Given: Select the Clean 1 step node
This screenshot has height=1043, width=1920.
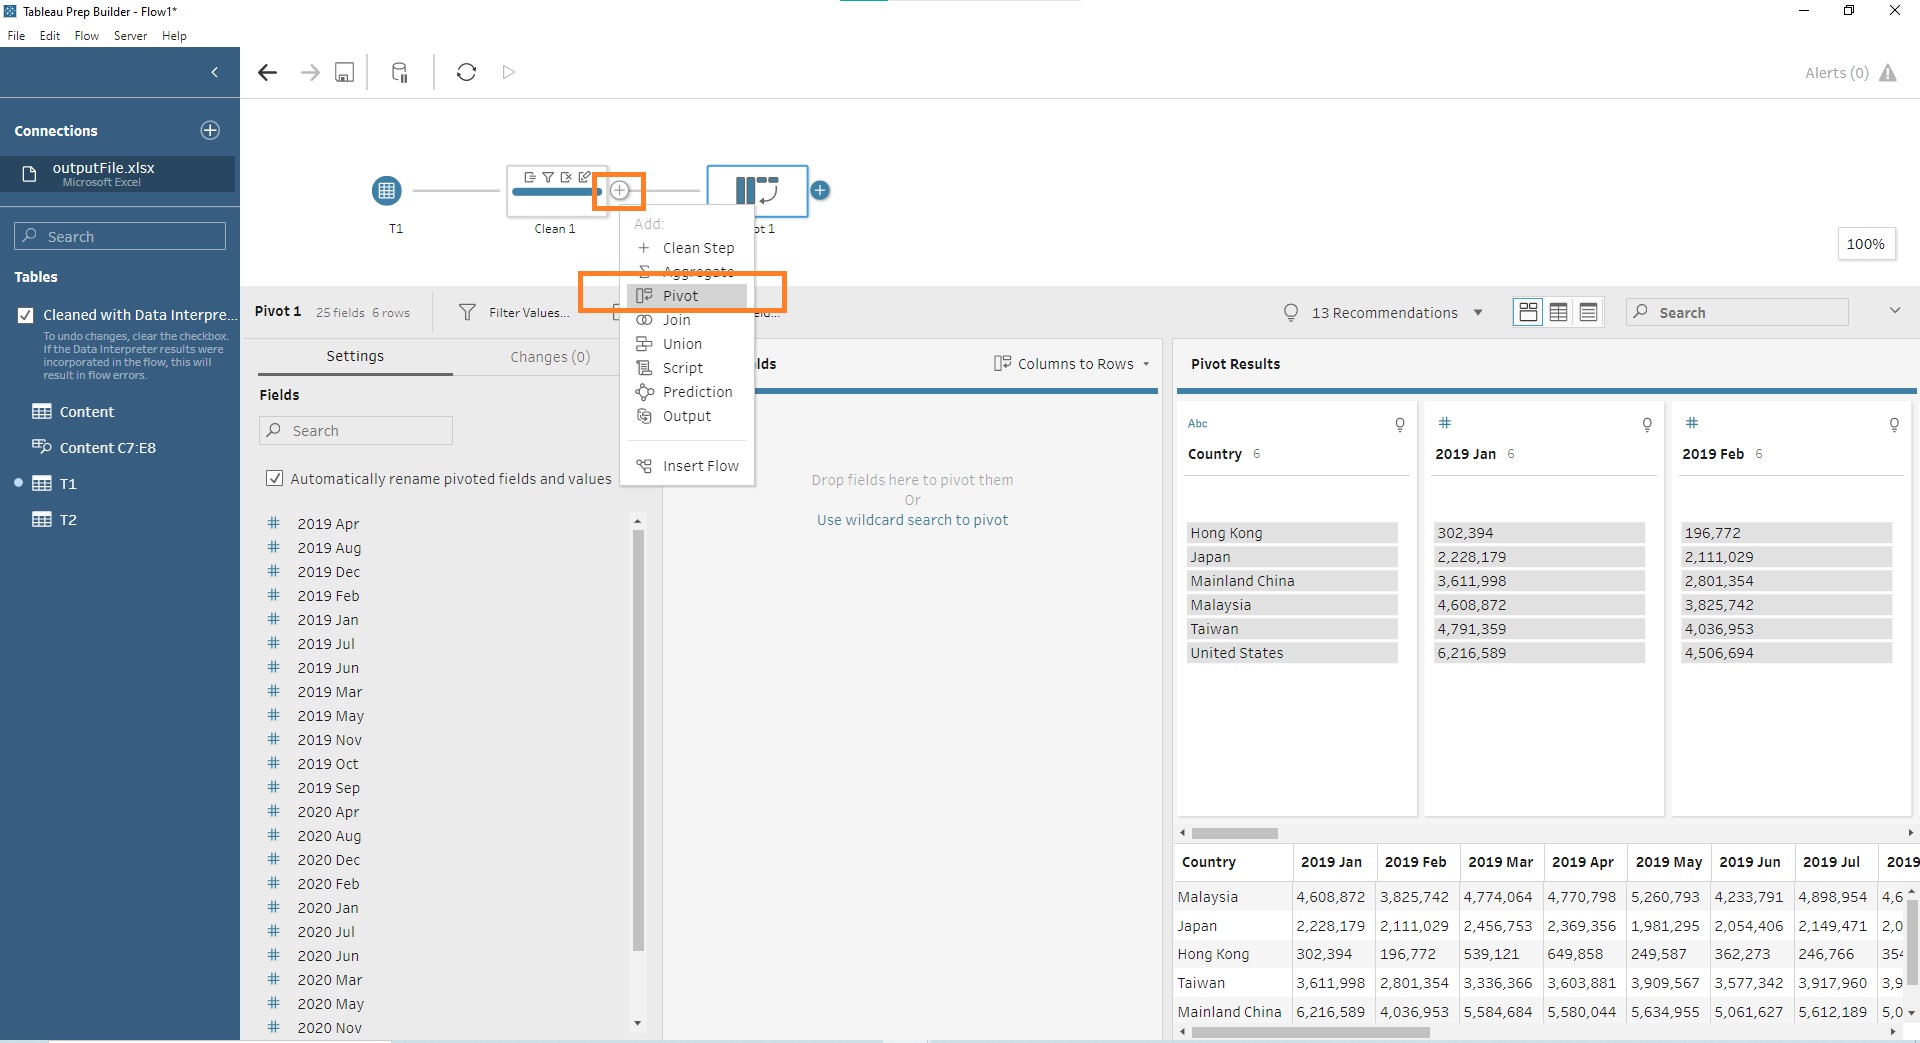Looking at the screenshot, I should point(556,190).
